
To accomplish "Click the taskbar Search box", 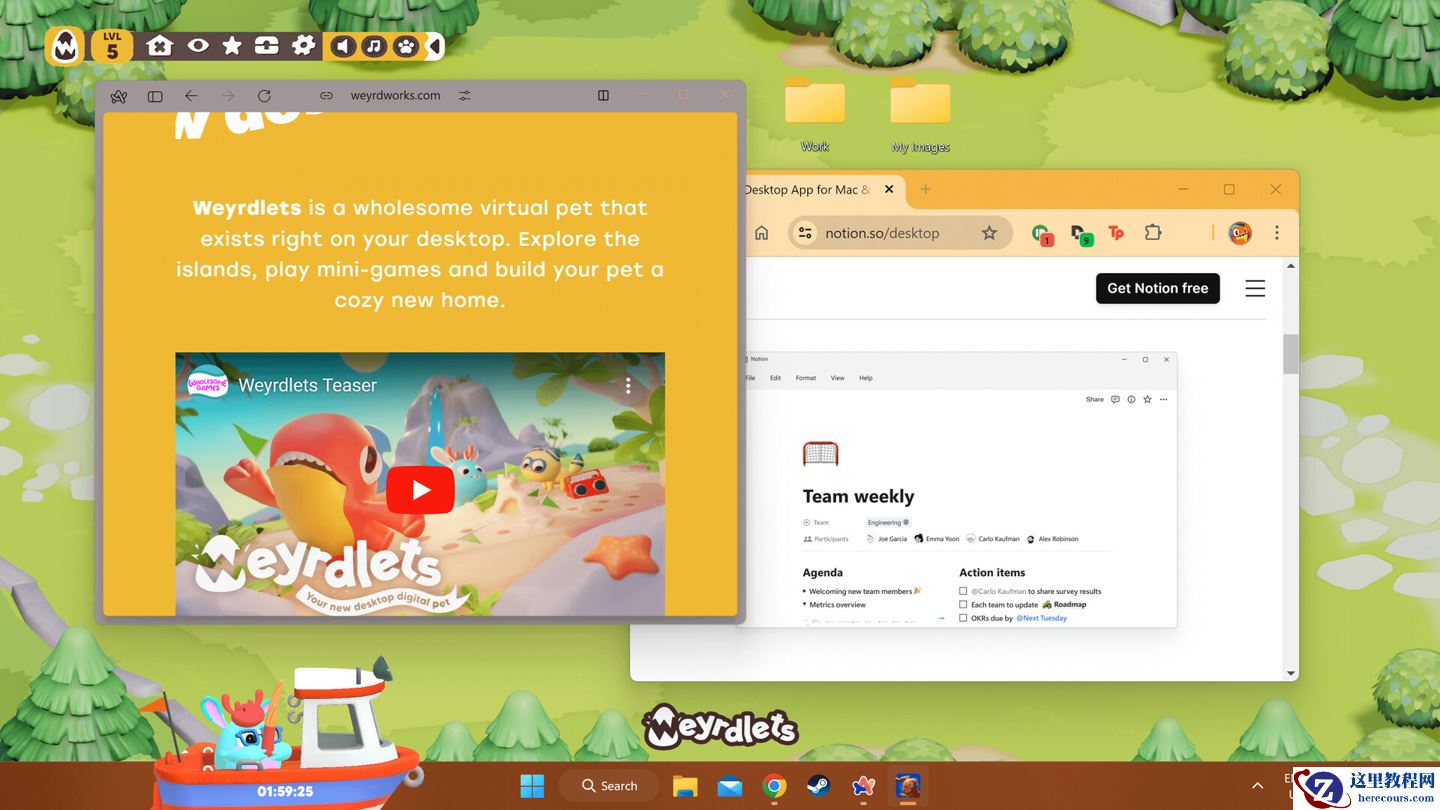I will click(609, 786).
